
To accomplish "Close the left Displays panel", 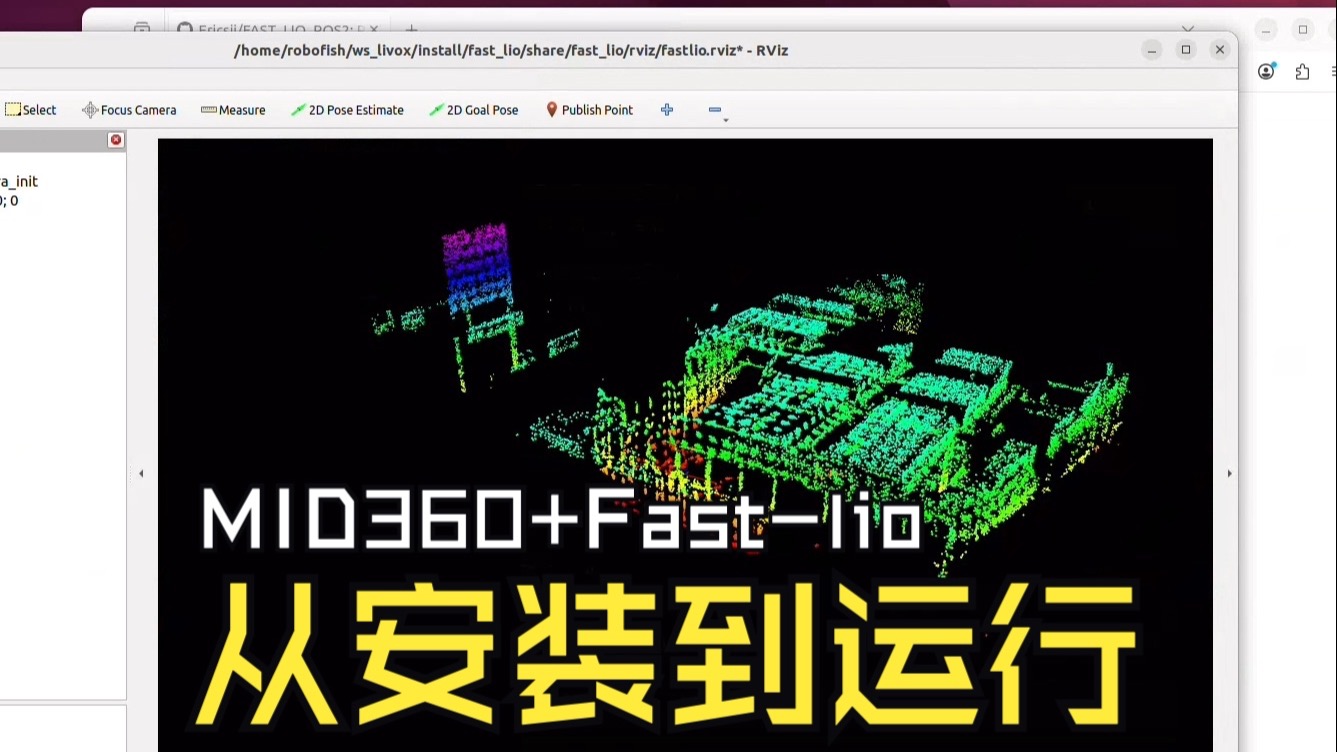I will point(116,140).
